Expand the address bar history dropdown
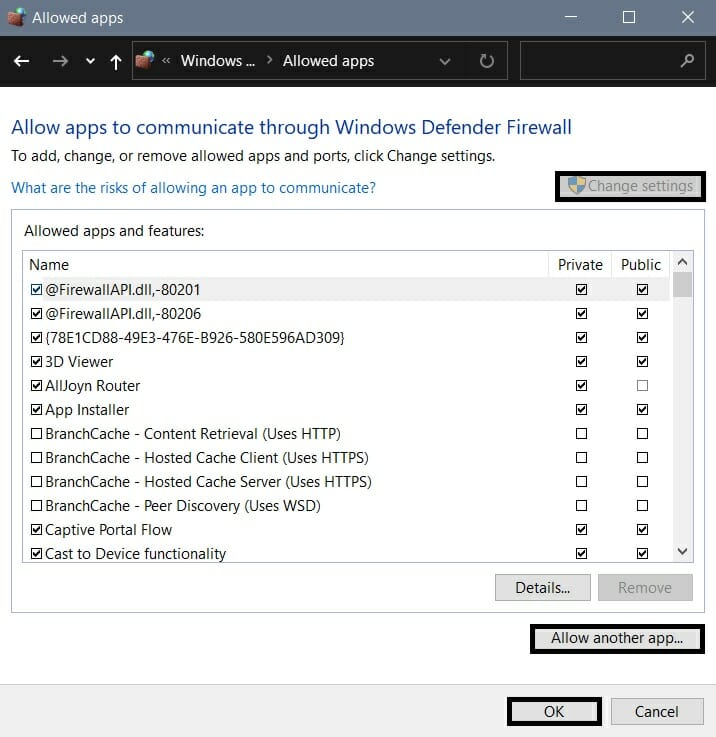 click(x=445, y=61)
